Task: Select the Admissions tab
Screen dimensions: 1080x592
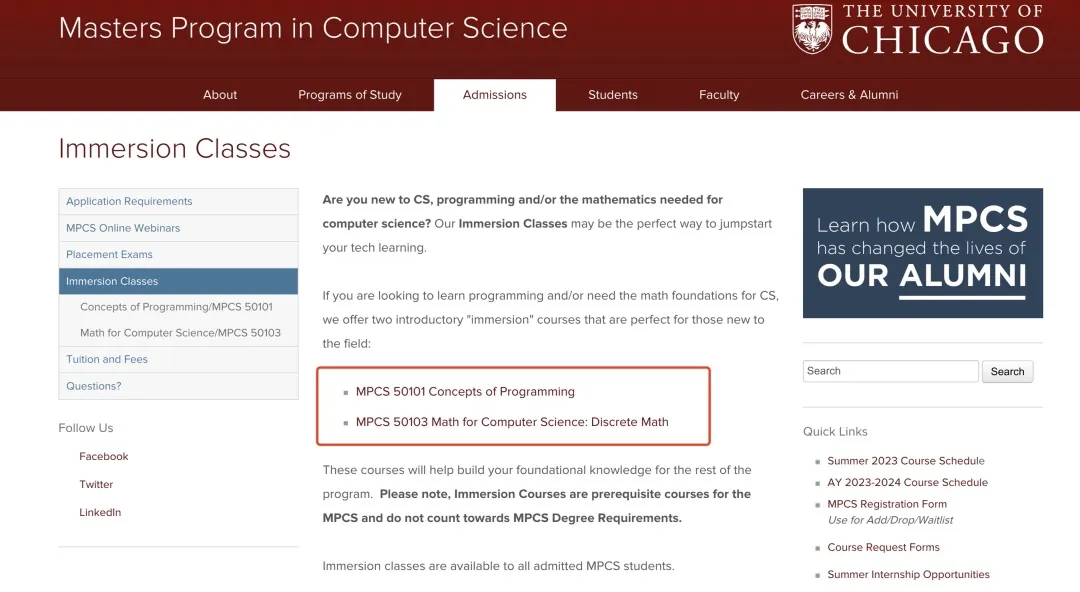Action: coord(494,95)
